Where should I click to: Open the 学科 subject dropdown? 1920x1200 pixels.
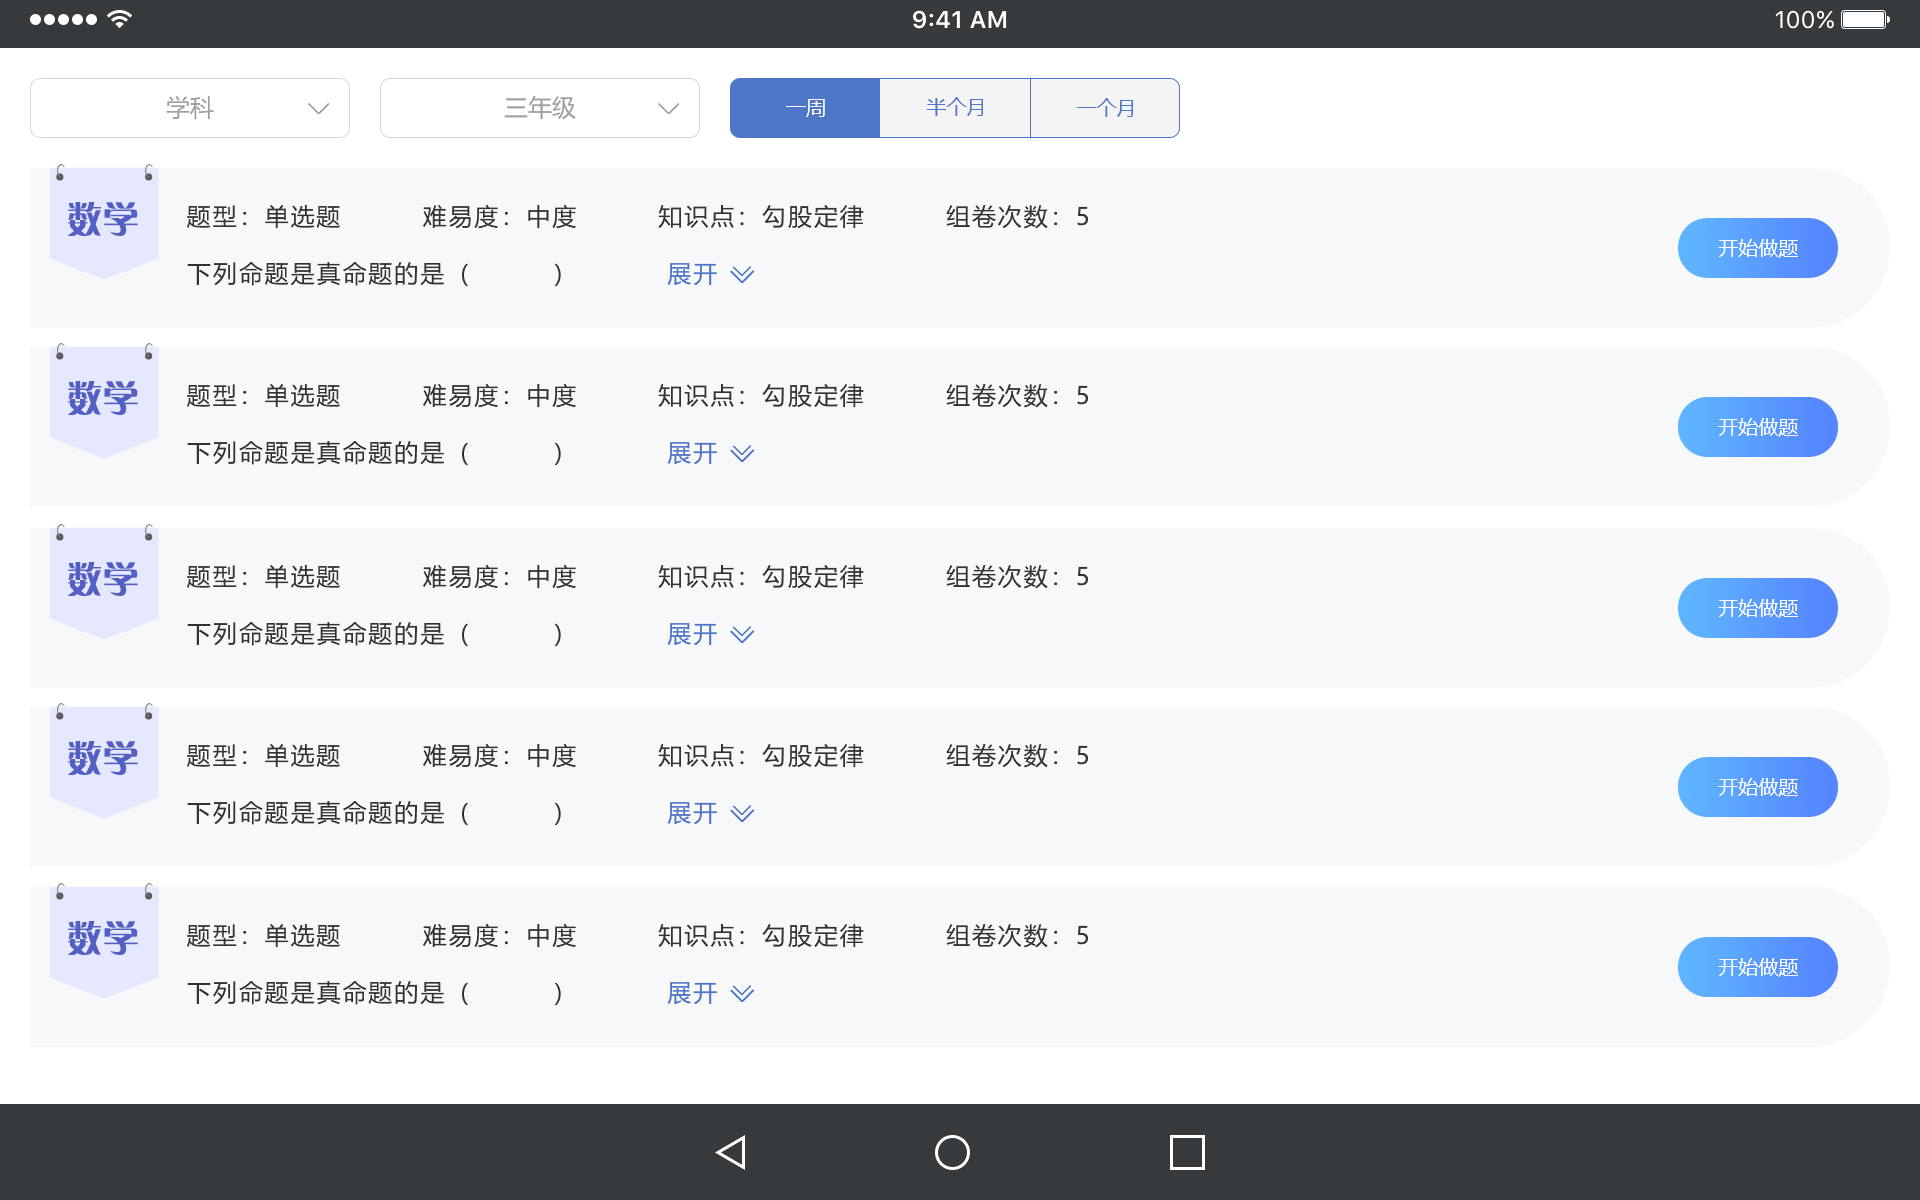190,108
